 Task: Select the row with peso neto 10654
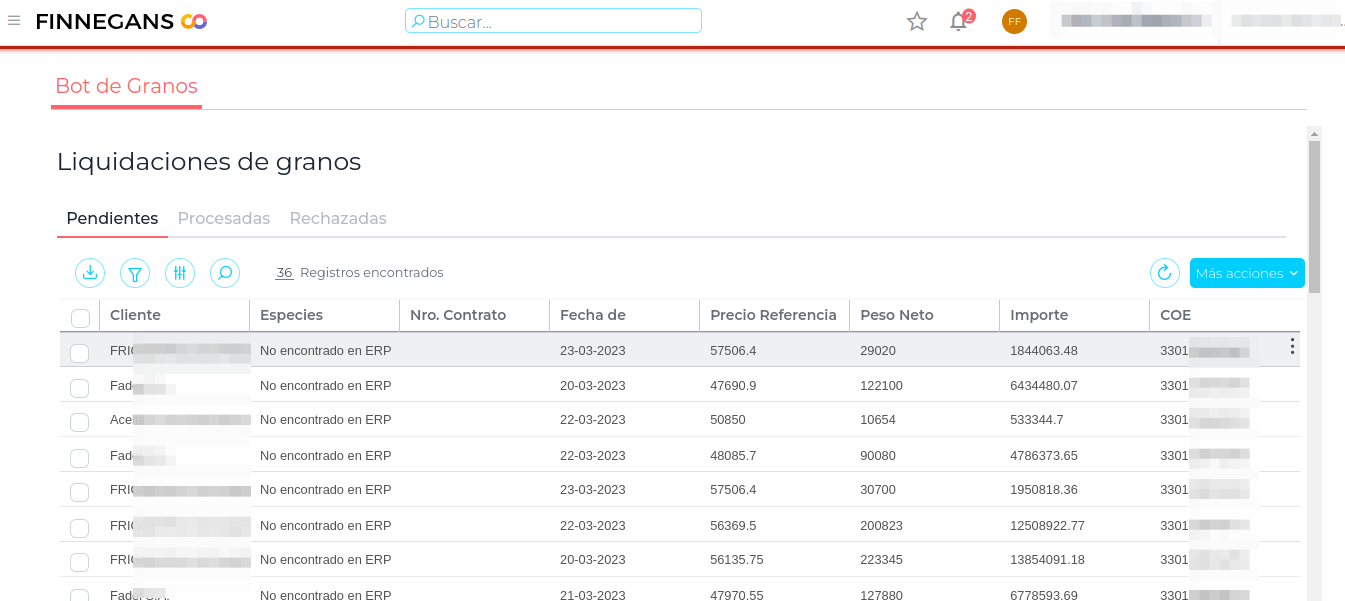(80, 422)
